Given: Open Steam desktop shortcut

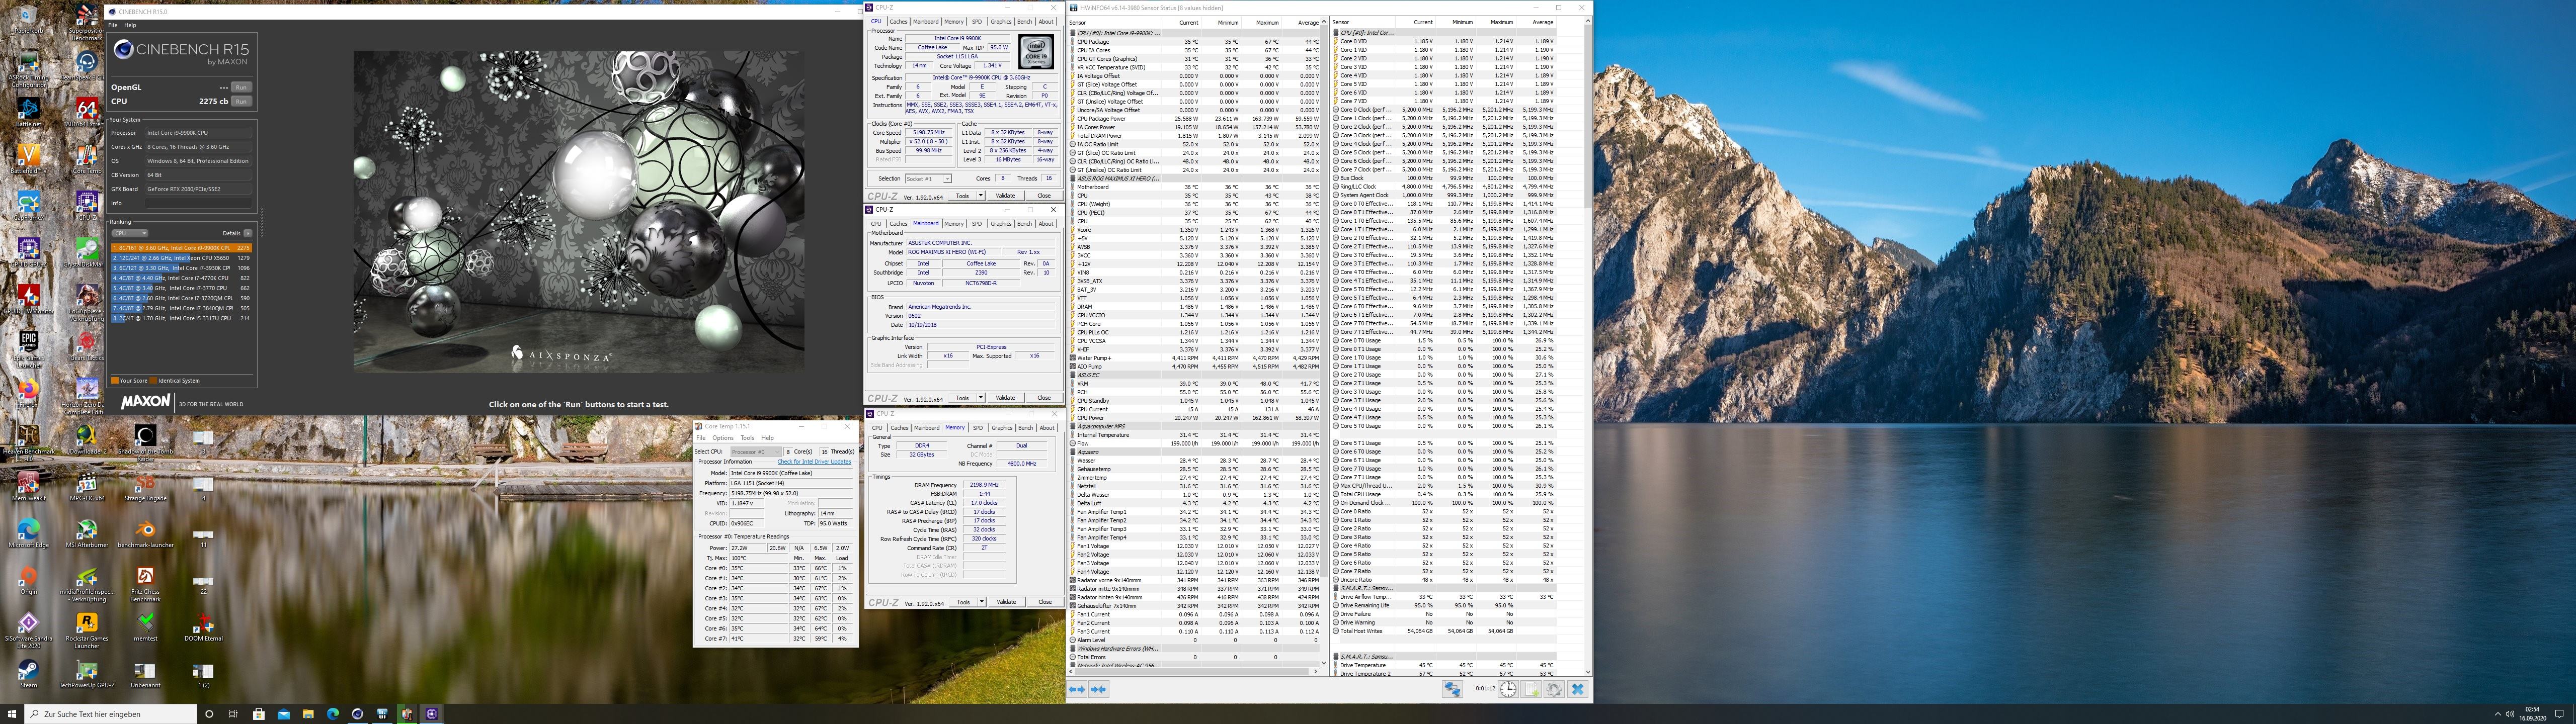Looking at the screenshot, I should [28, 674].
